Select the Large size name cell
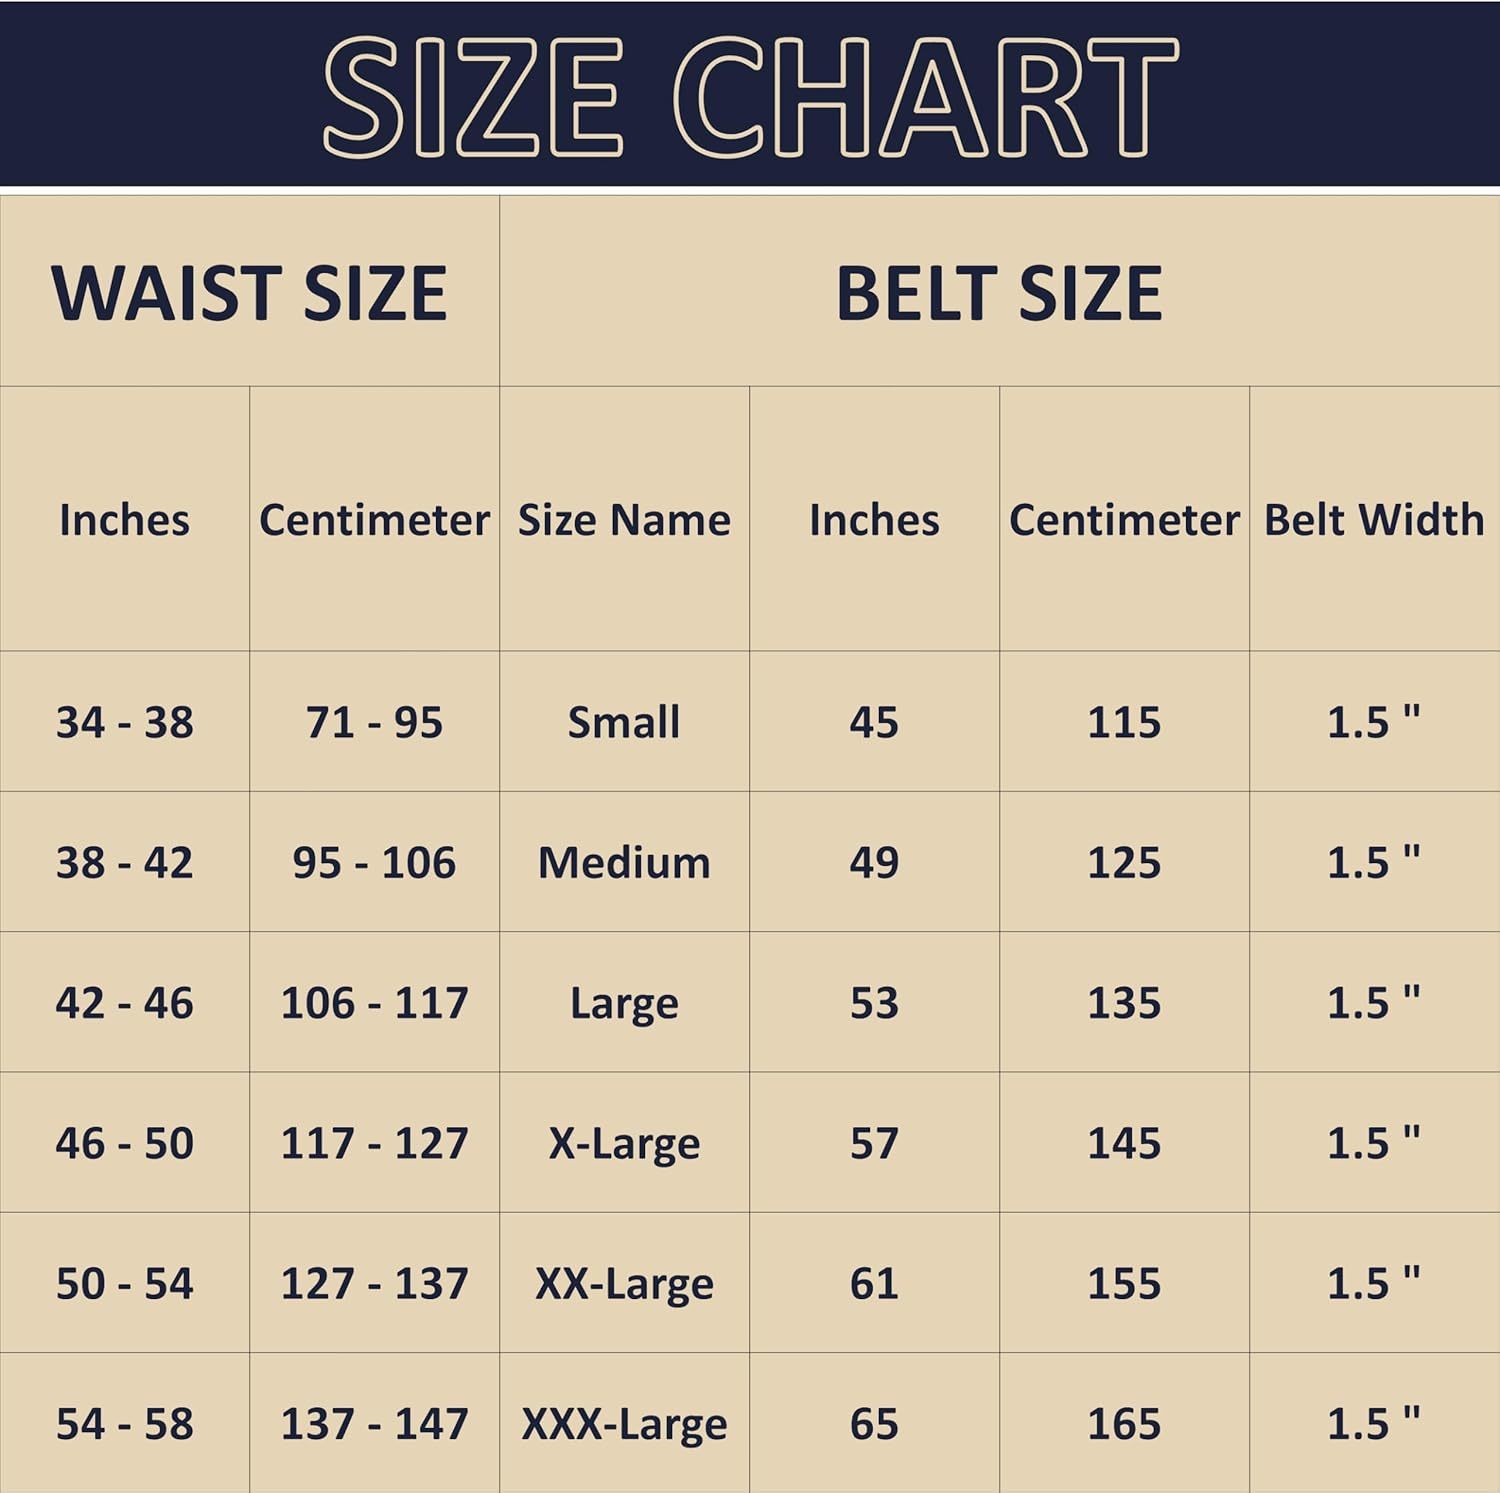This screenshot has width=1500, height=1493. [x=624, y=1002]
